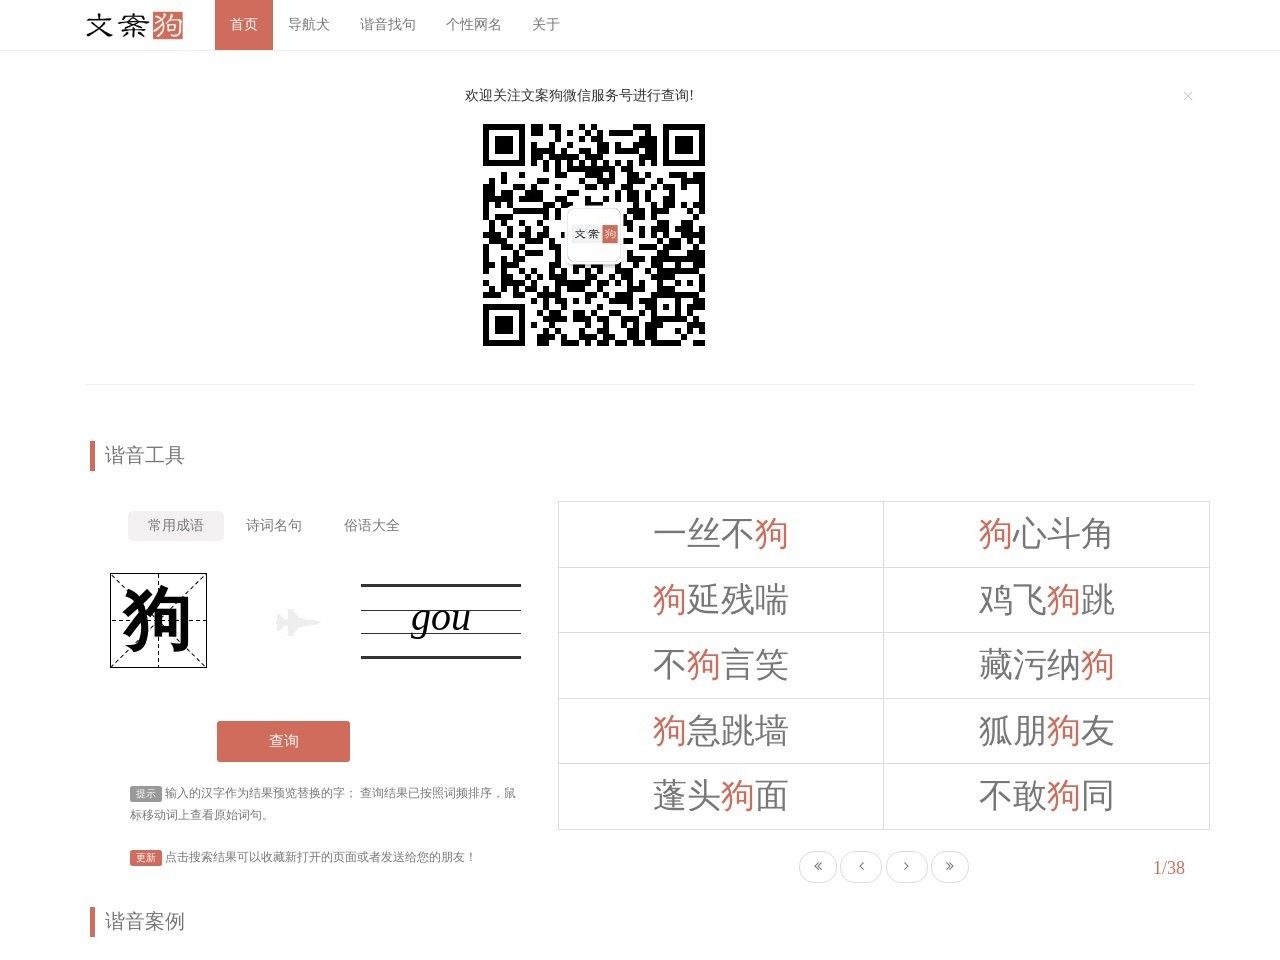Viewport: 1280px width, 960px height.
Task: Switch to the 常用成语 tab
Action: (x=175, y=525)
